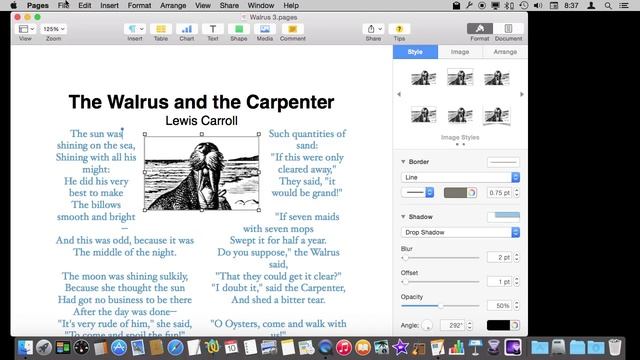Screen dimensions: 640x360
Task: Open the Format menu in menu bar
Action: [139, 5]
